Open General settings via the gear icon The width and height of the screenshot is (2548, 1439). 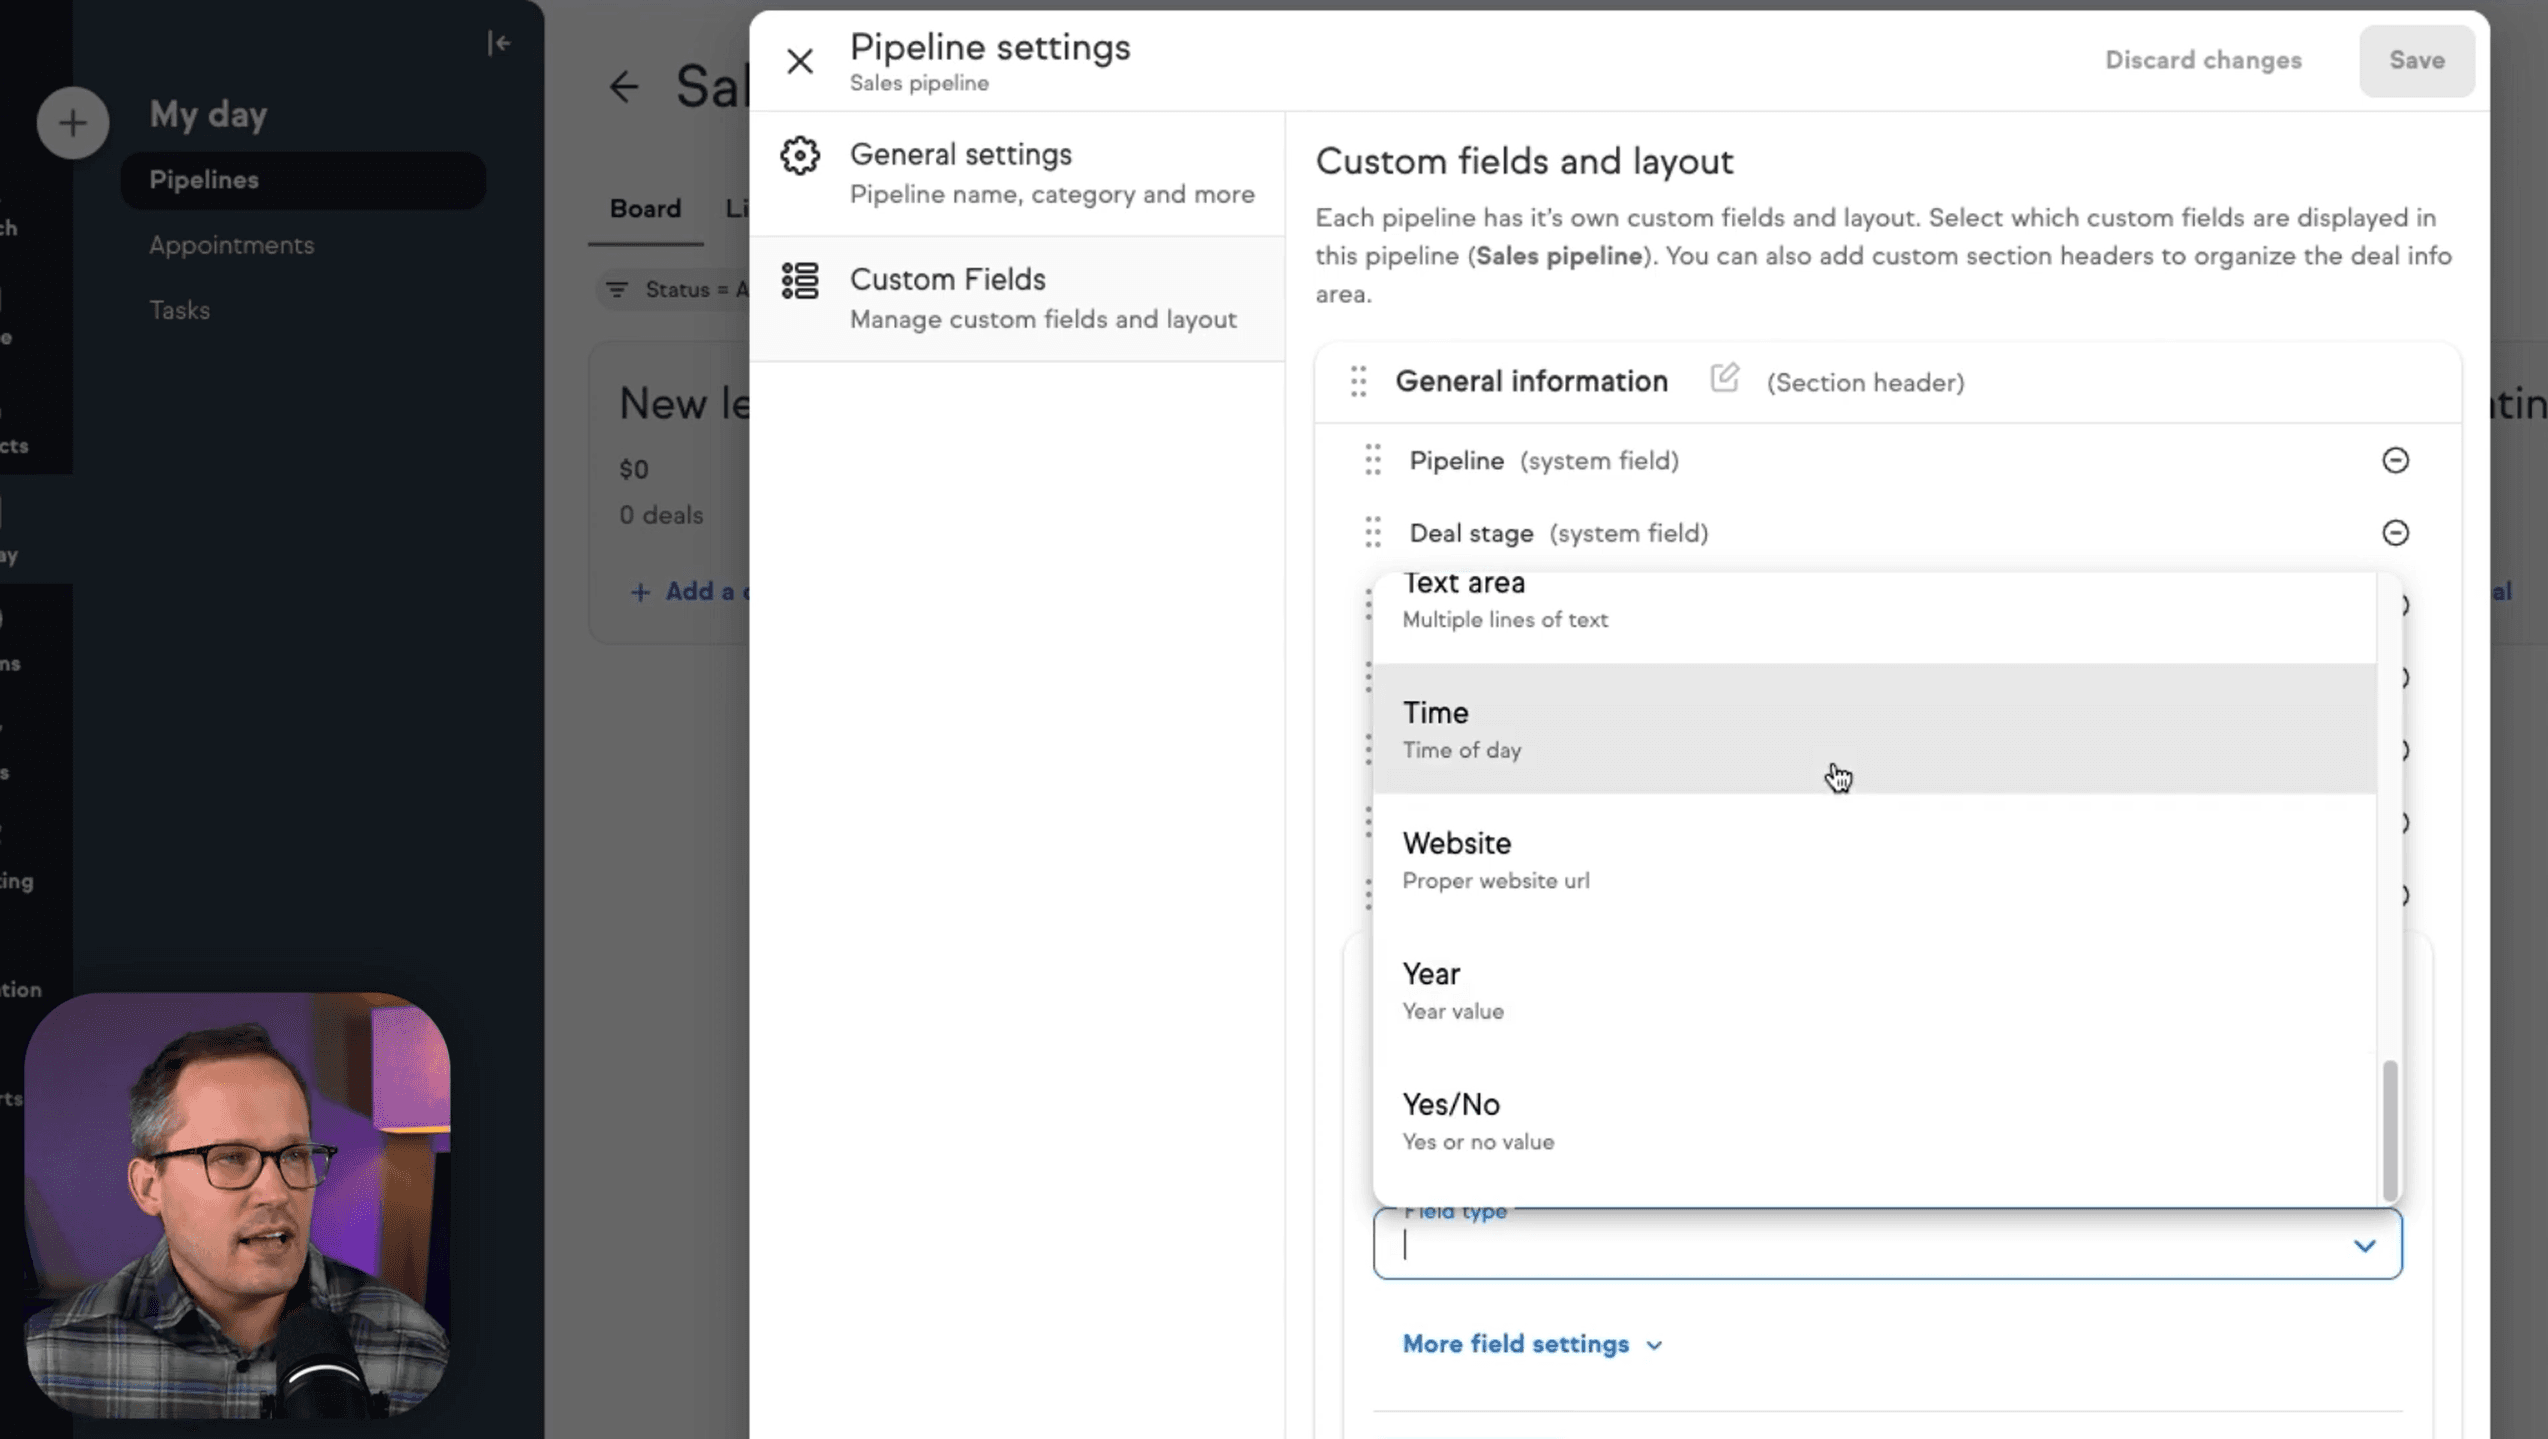point(800,155)
